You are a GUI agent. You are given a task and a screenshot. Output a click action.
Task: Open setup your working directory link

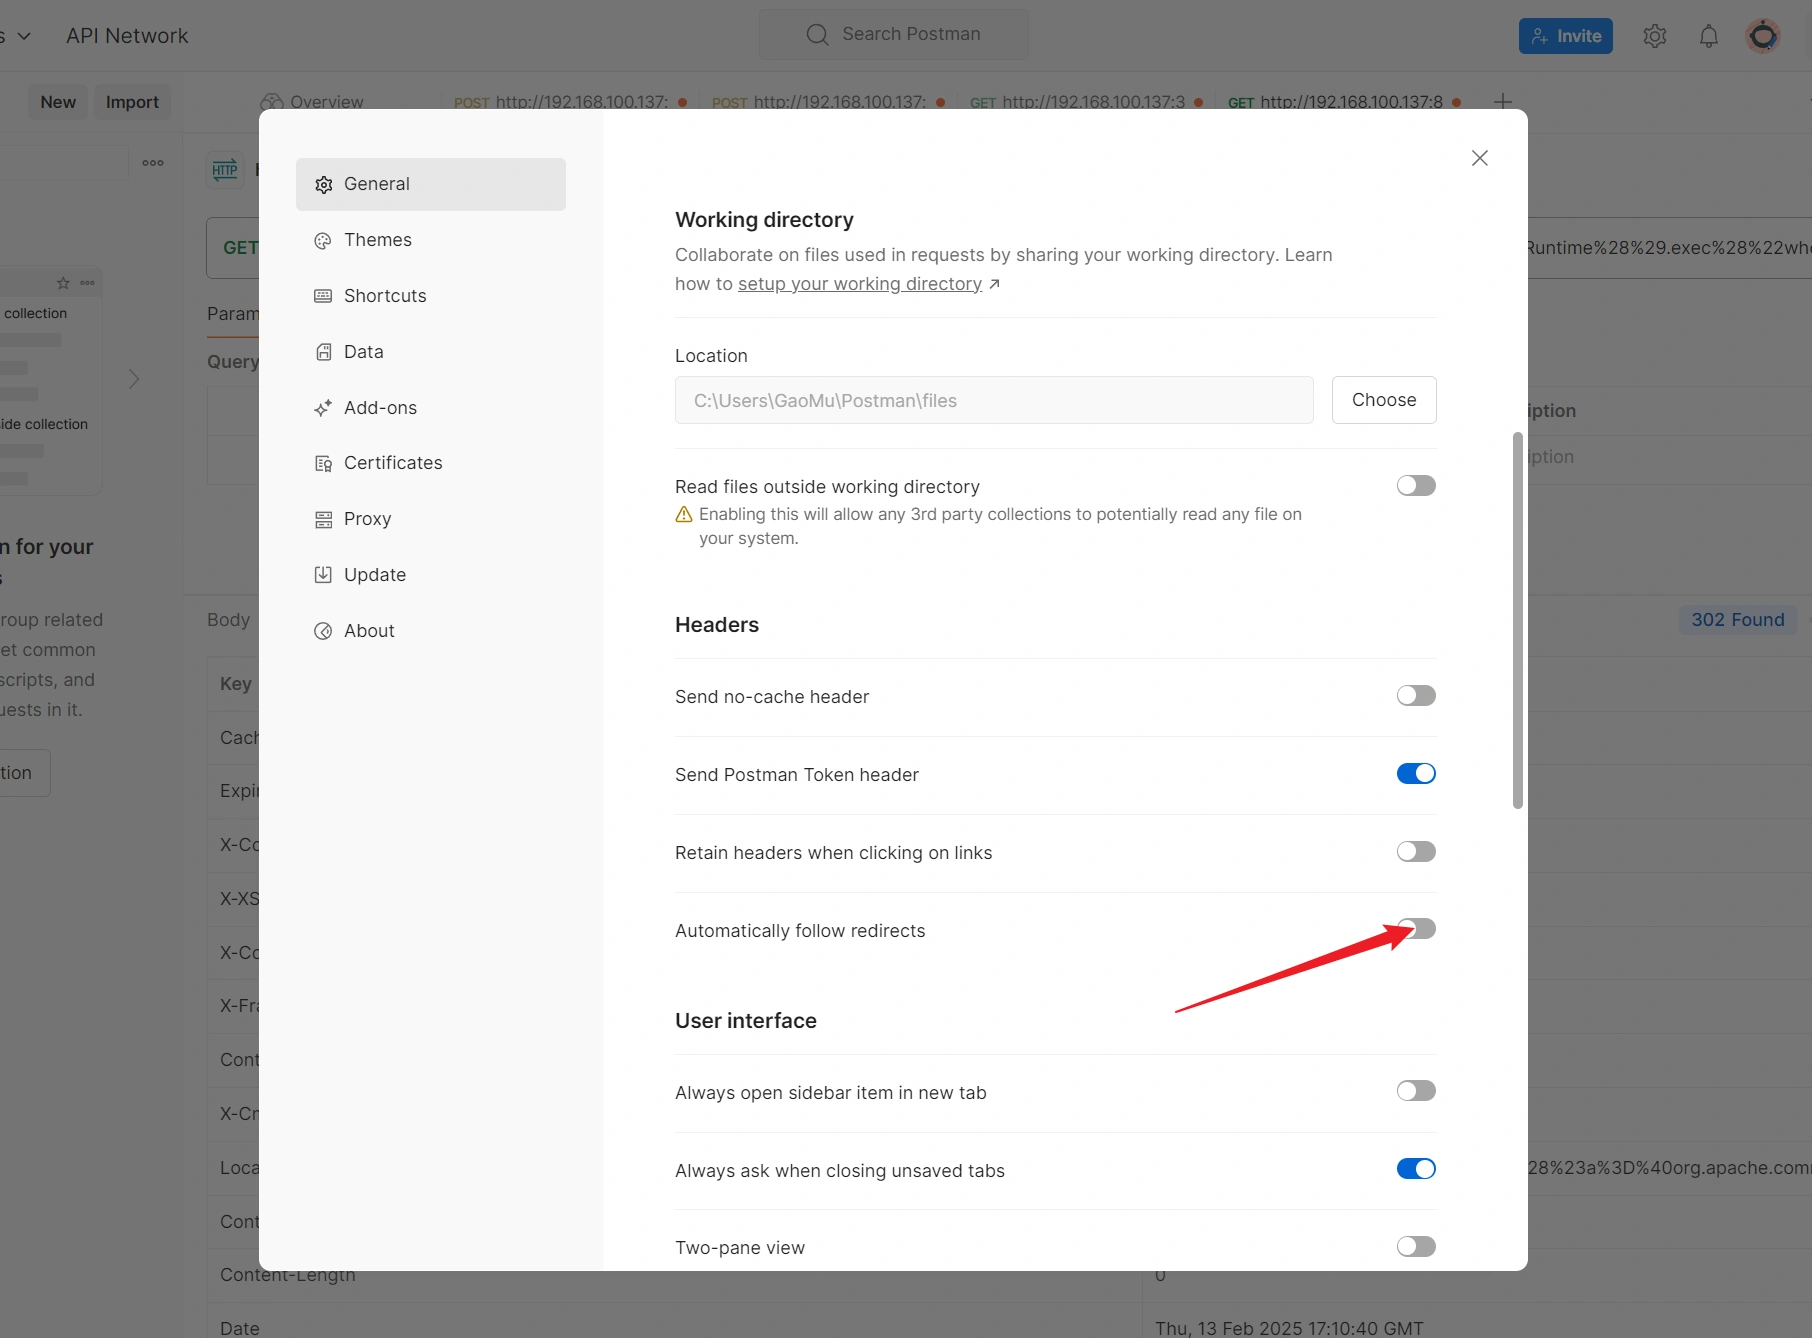point(860,284)
